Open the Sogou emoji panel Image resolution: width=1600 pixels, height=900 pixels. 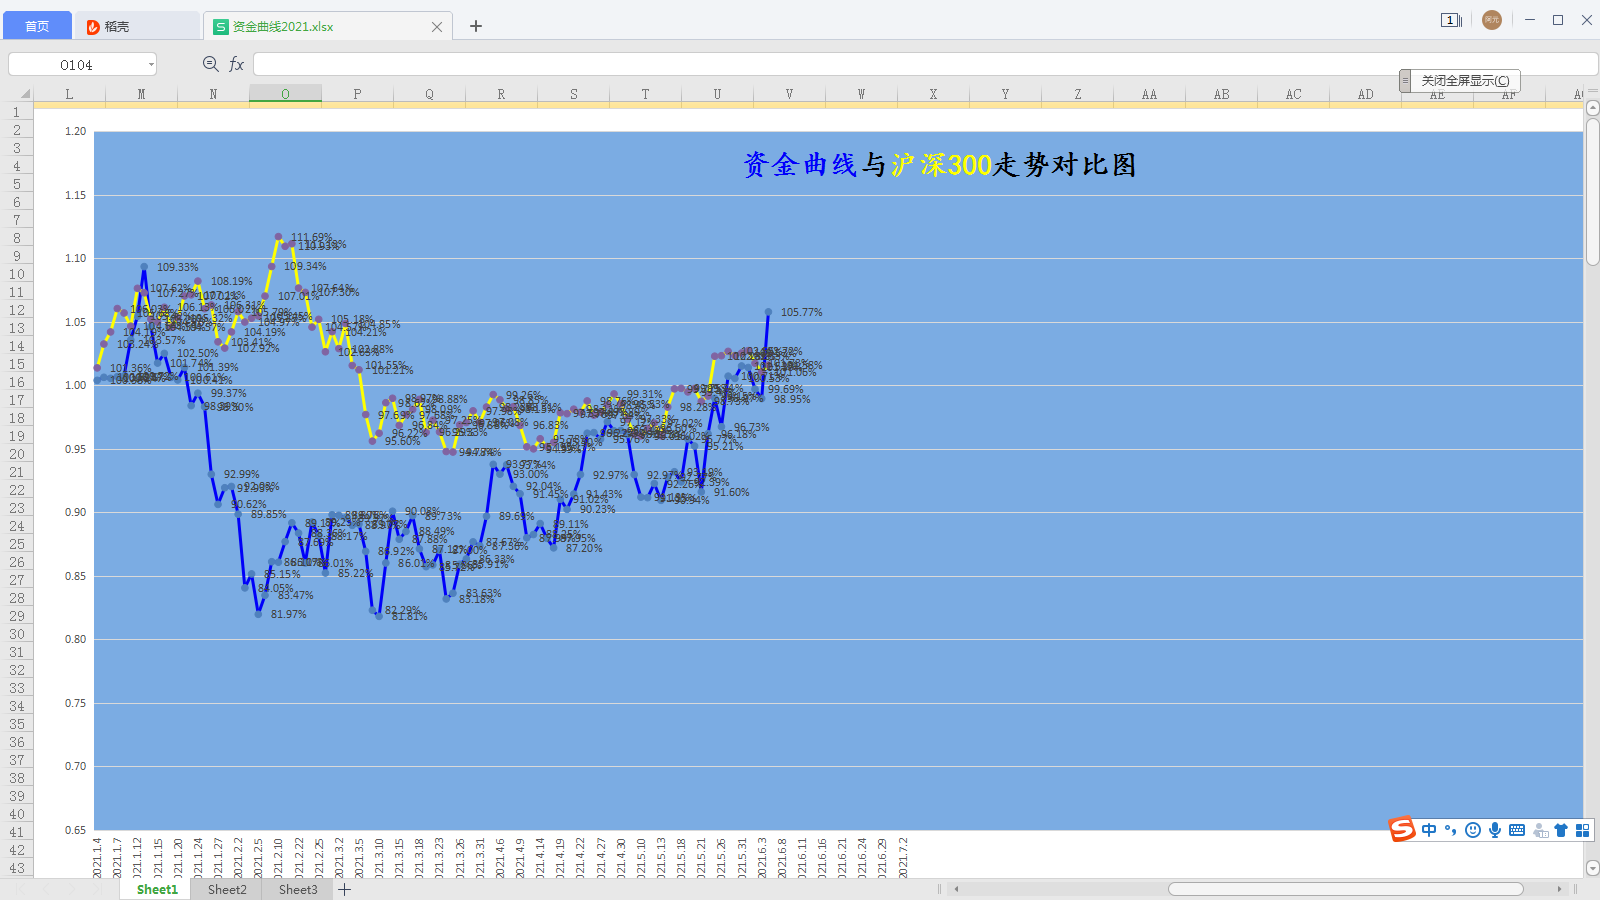click(x=1472, y=829)
